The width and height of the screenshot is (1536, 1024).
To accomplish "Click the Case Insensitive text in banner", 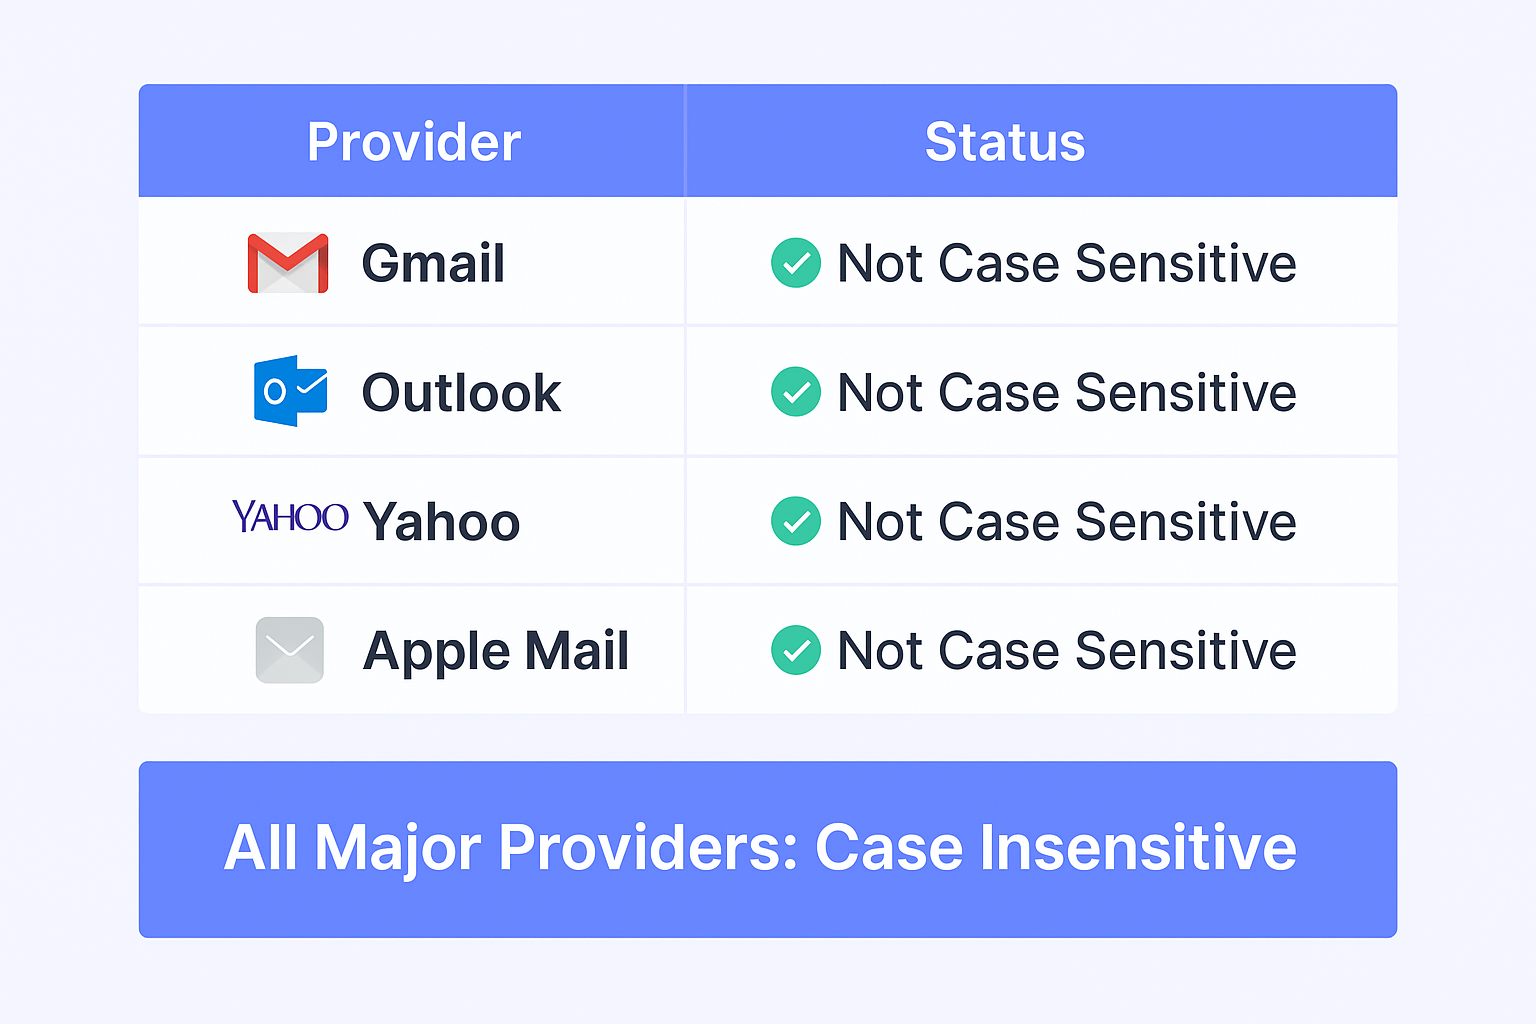I will [1056, 848].
